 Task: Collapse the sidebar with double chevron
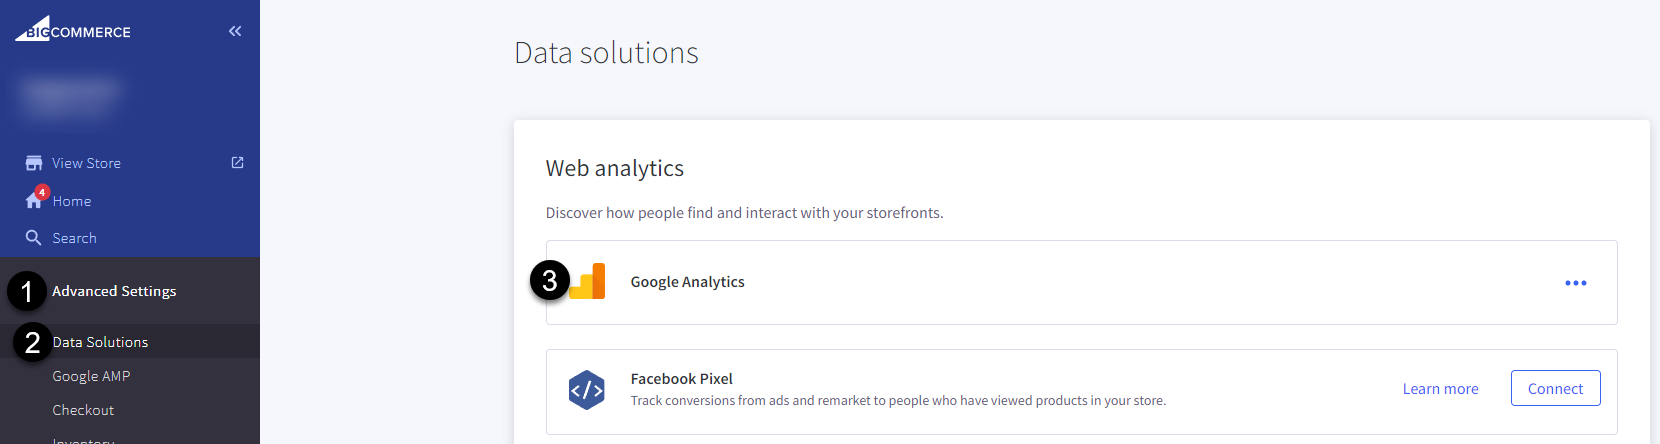[235, 31]
